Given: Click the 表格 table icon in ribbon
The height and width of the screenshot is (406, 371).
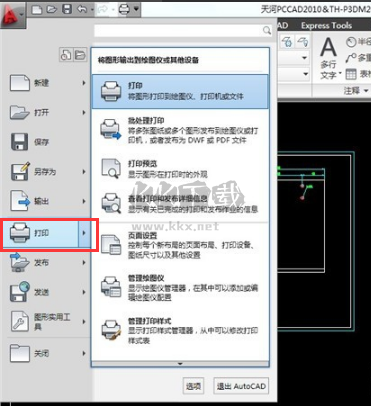Looking at the screenshot, I should click(351, 74).
